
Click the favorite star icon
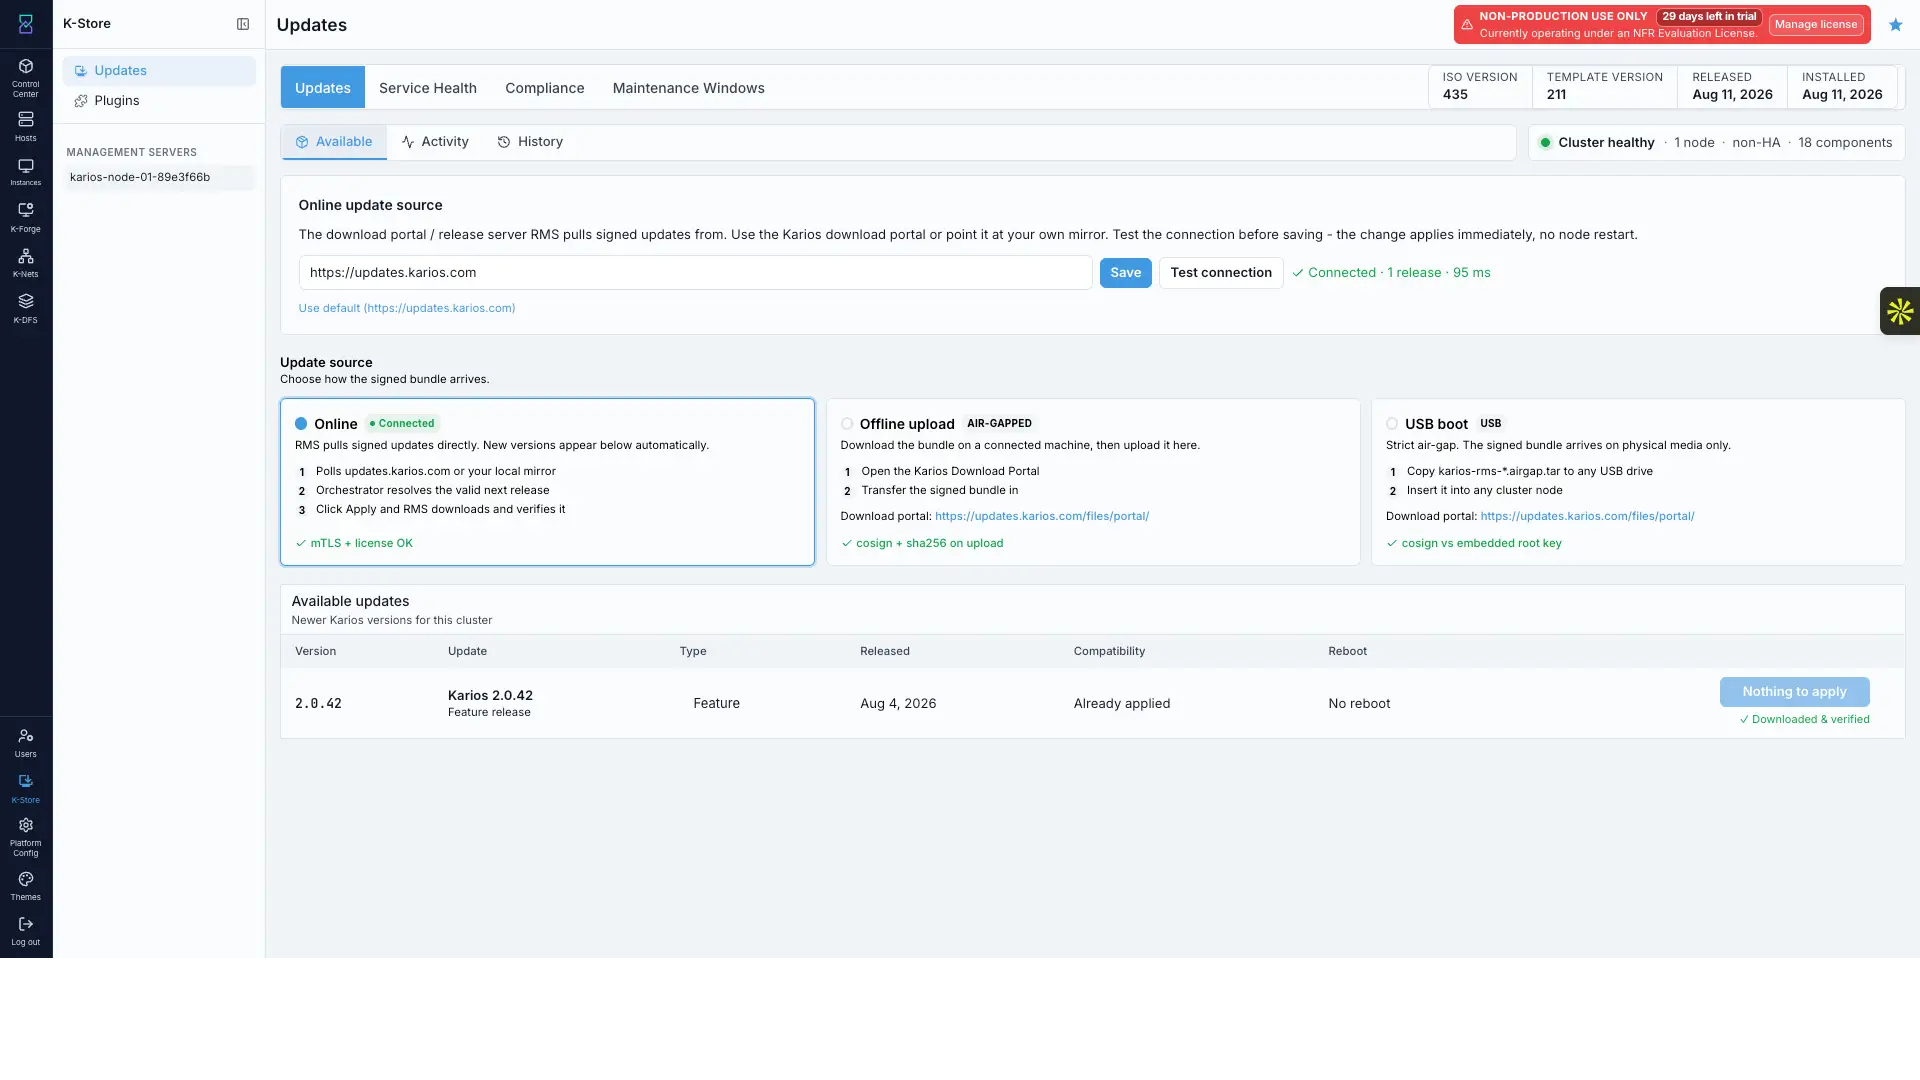coord(1896,25)
